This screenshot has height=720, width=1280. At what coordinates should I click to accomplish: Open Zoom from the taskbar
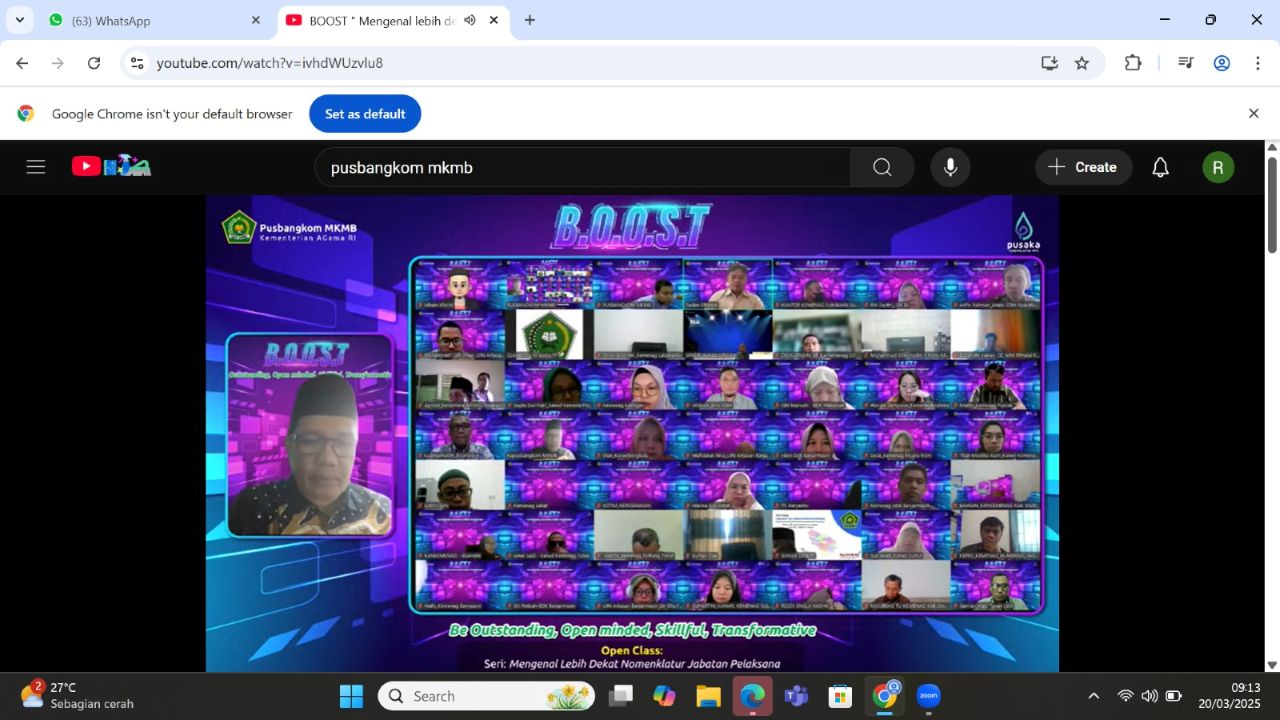pyautogui.click(x=928, y=696)
